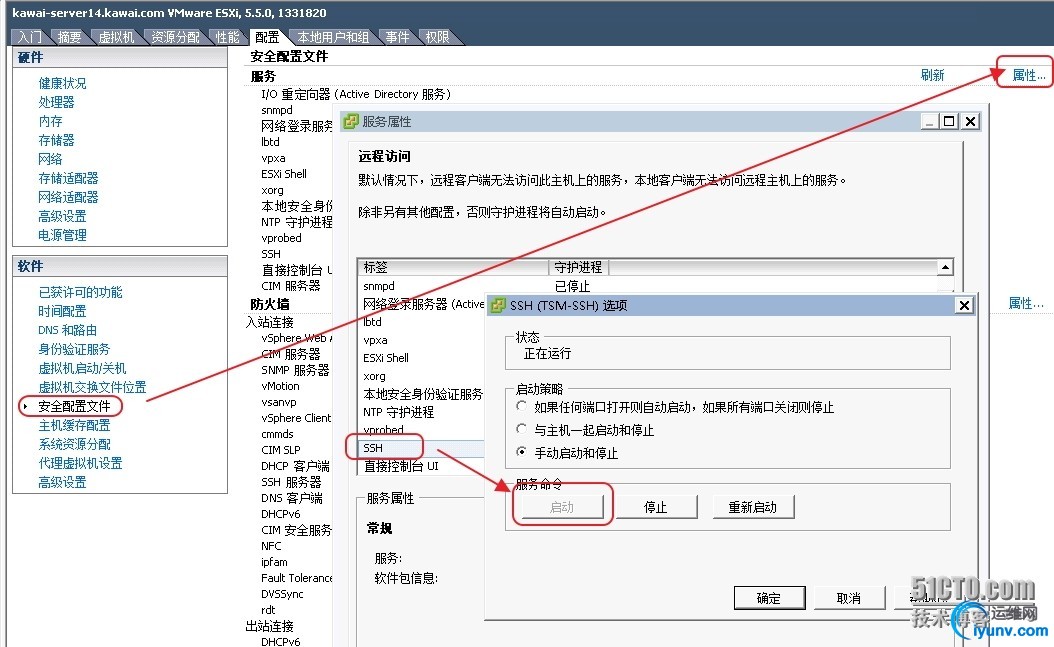Open the firewall 属性 link
Screen dimensions: 1054x647
tap(1026, 303)
